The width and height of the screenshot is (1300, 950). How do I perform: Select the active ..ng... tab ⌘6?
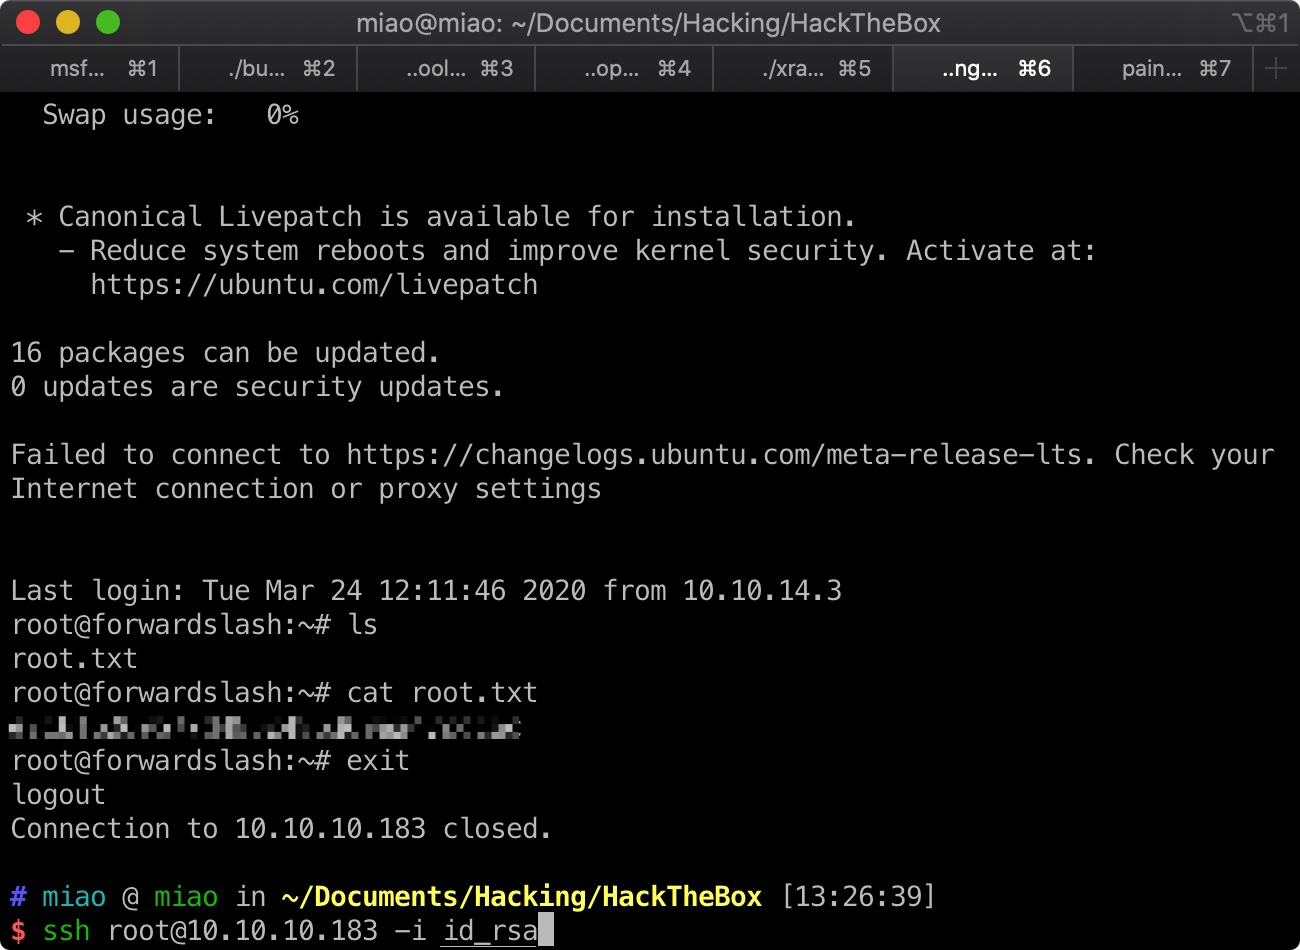(x=982, y=68)
